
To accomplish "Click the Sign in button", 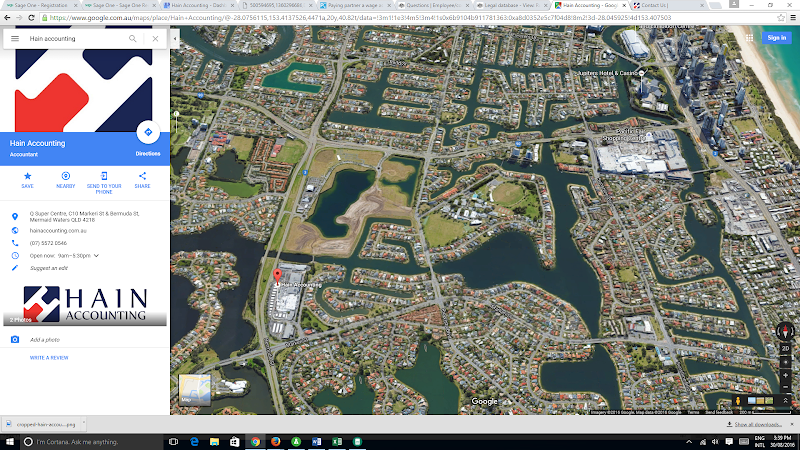I will click(x=776, y=37).
